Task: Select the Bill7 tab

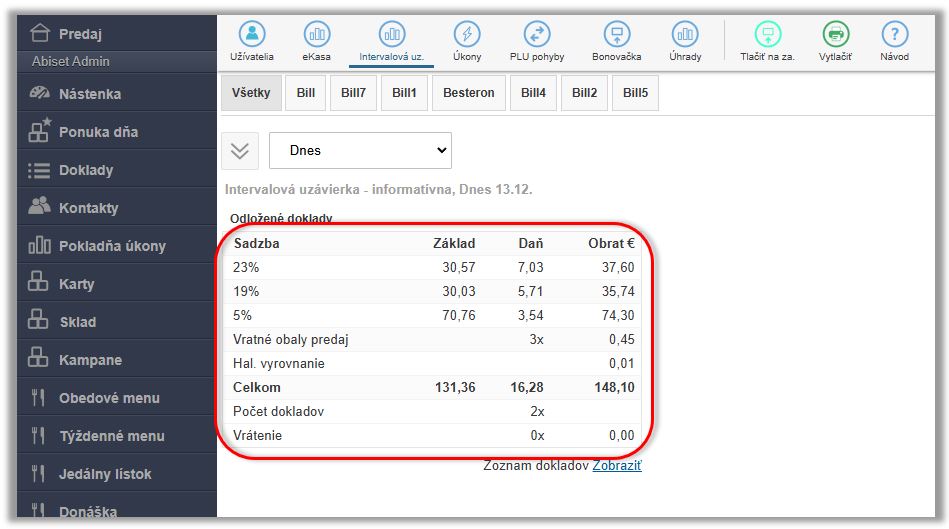Action: [x=353, y=93]
